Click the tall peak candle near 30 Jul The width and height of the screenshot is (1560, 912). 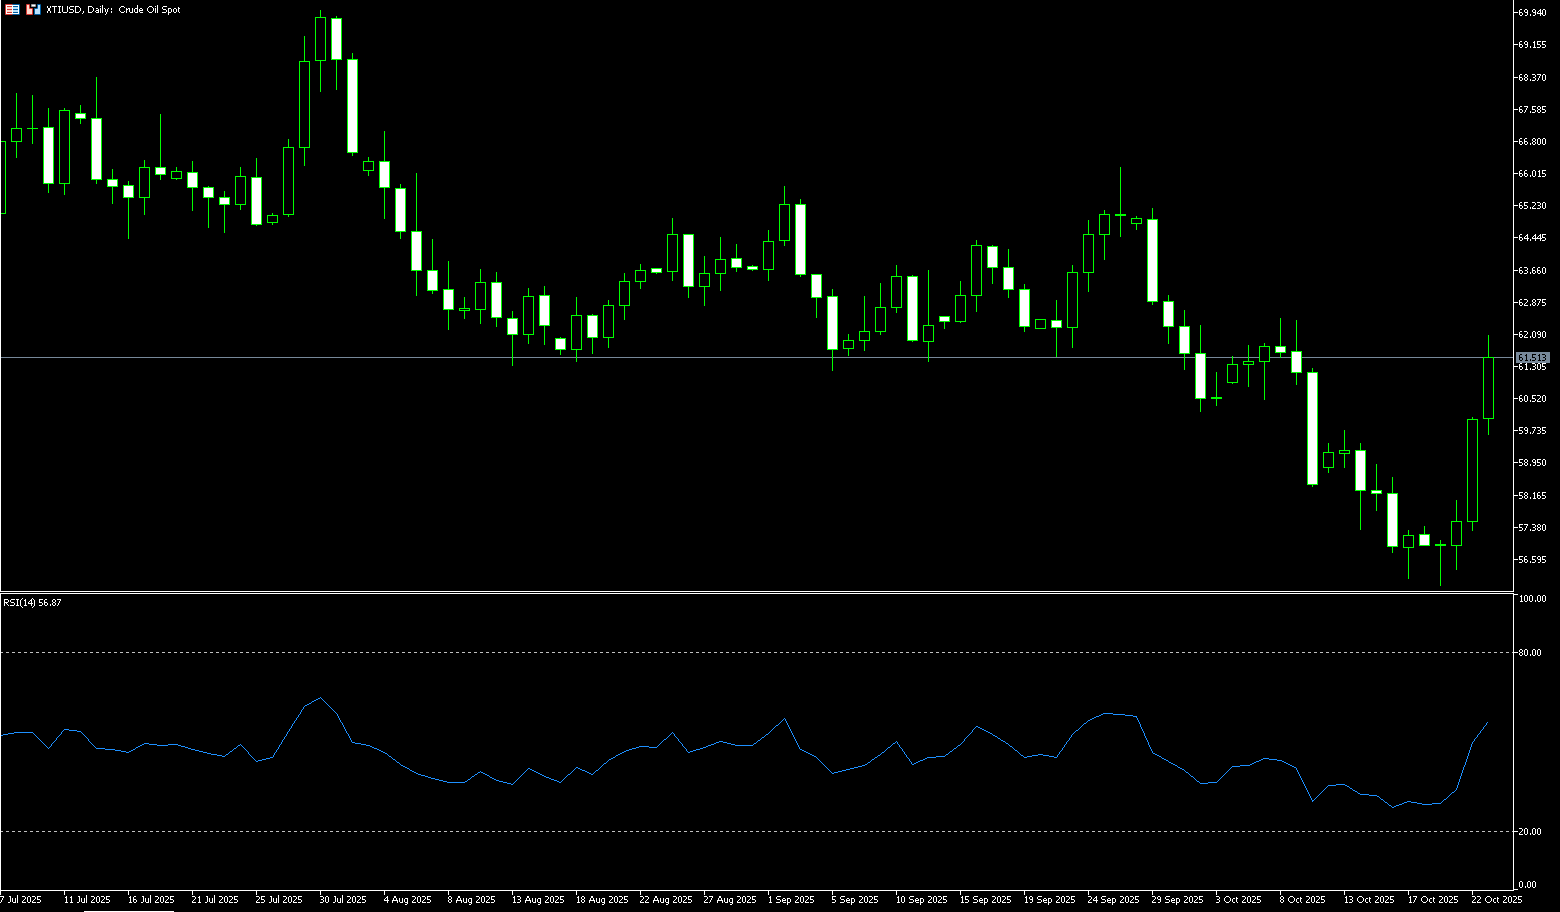321,39
